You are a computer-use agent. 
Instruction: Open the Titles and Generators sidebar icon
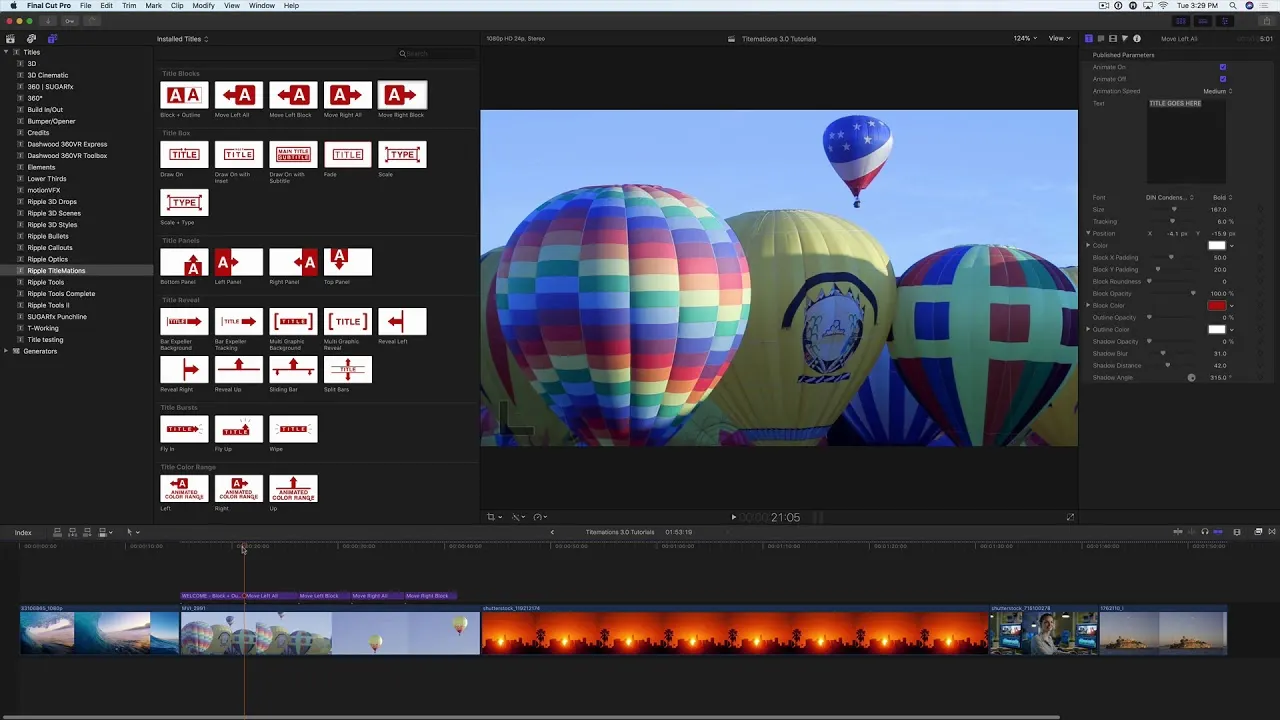pos(52,39)
